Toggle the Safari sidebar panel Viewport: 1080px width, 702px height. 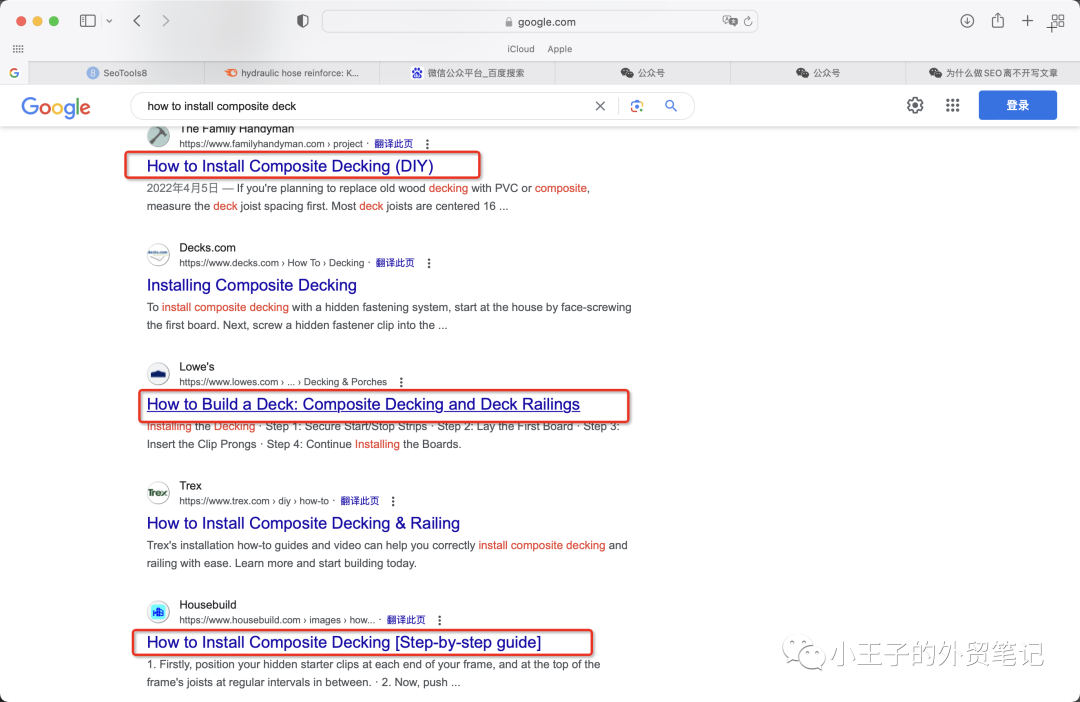(x=88, y=21)
